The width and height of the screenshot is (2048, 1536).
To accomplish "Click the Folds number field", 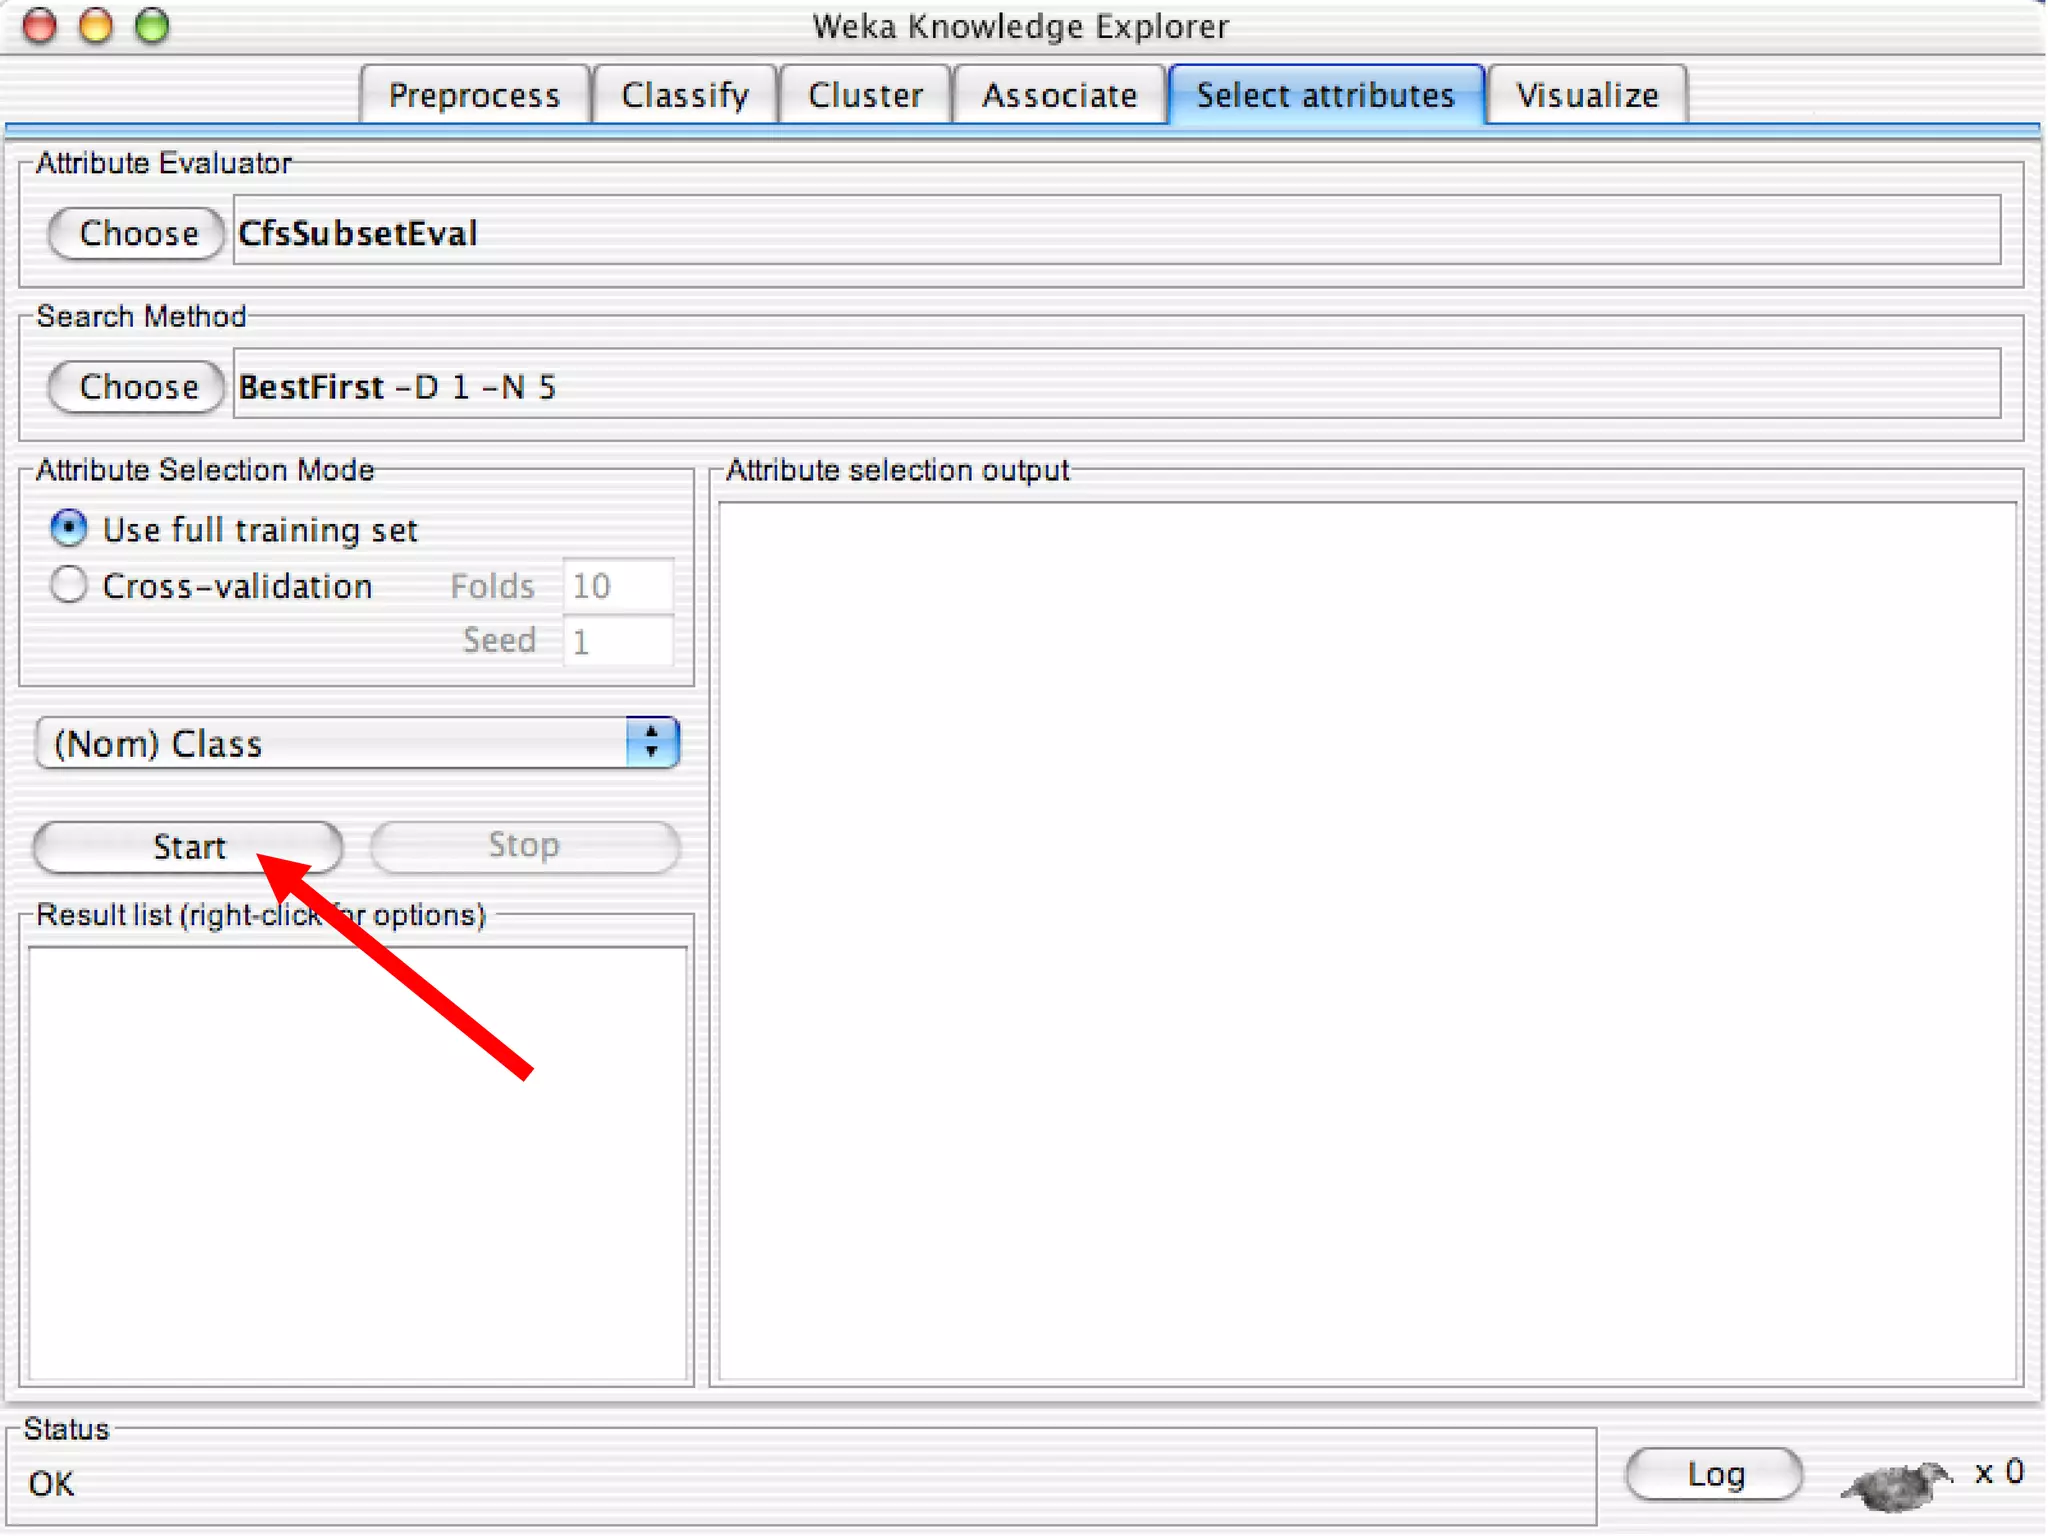I will [x=617, y=586].
